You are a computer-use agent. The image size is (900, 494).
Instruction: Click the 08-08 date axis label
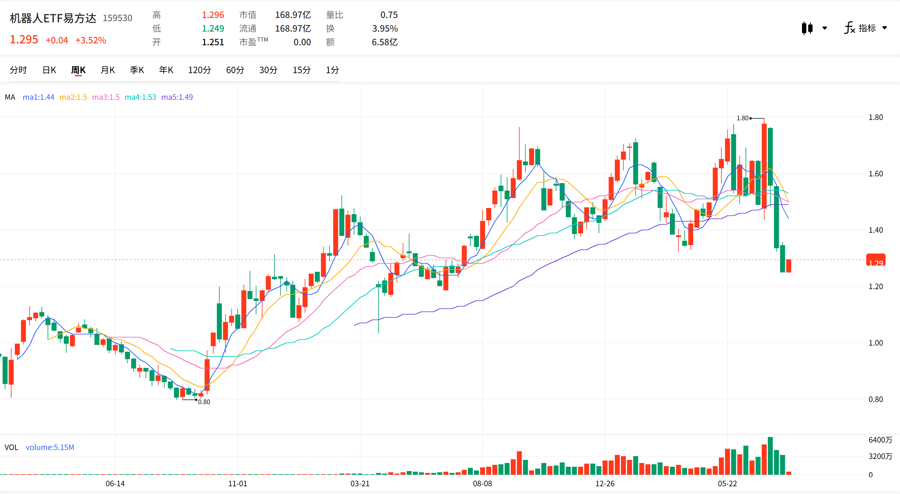(x=482, y=484)
